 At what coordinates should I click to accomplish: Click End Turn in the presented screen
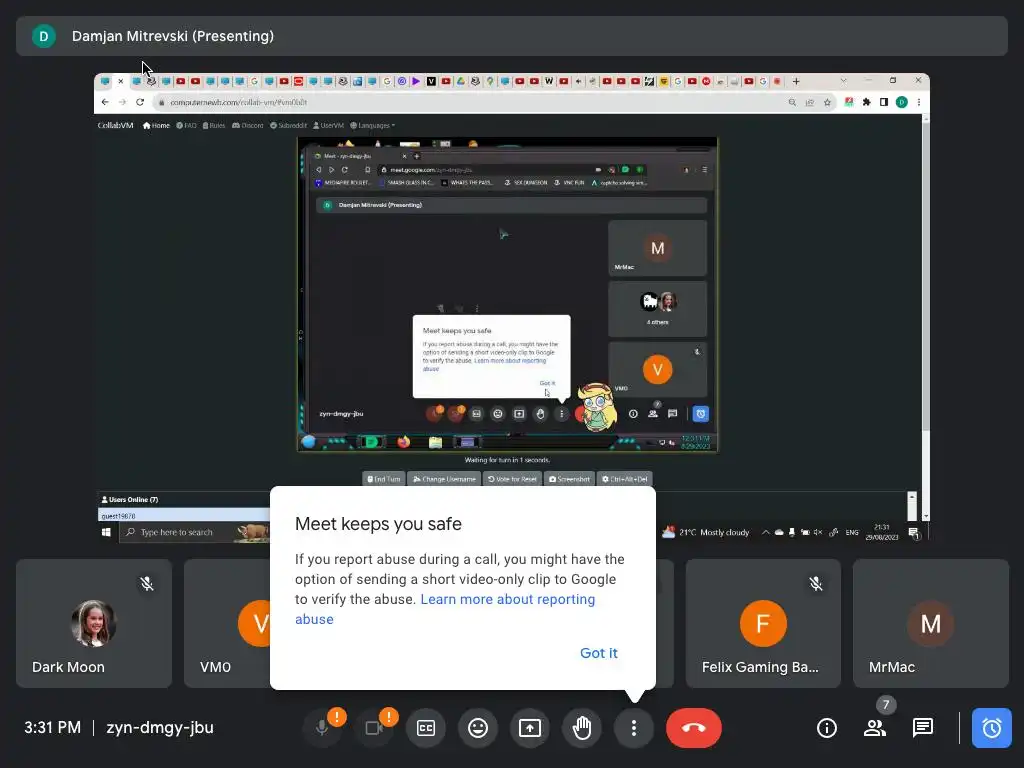pyautogui.click(x=383, y=479)
